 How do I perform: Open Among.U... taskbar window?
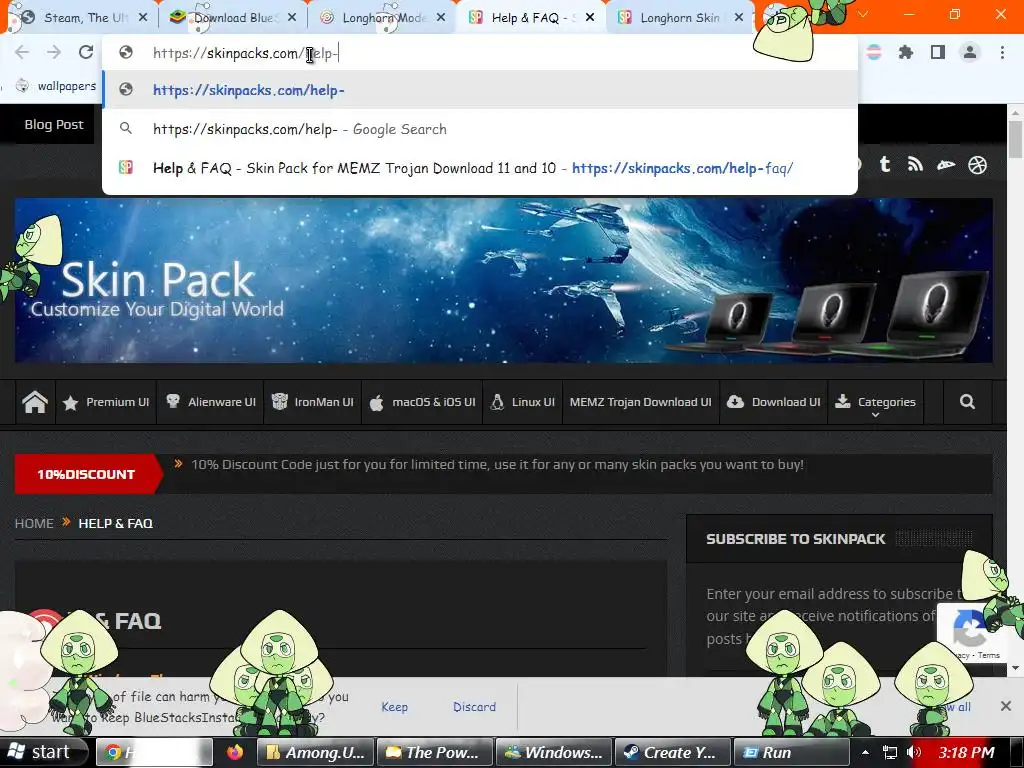[315, 752]
